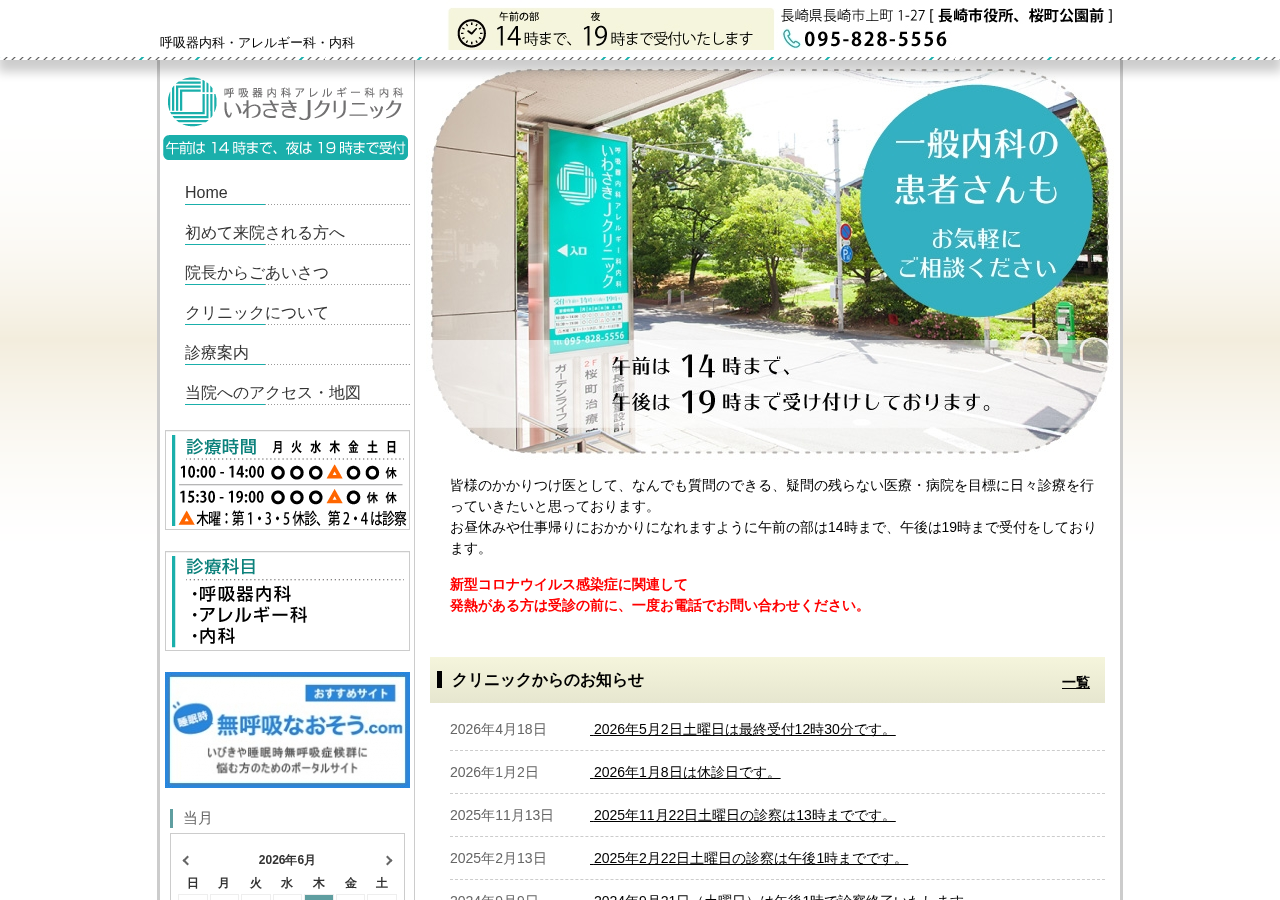Click the date 2025年11月13日
The image size is (1280, 900).
[502, 815]
